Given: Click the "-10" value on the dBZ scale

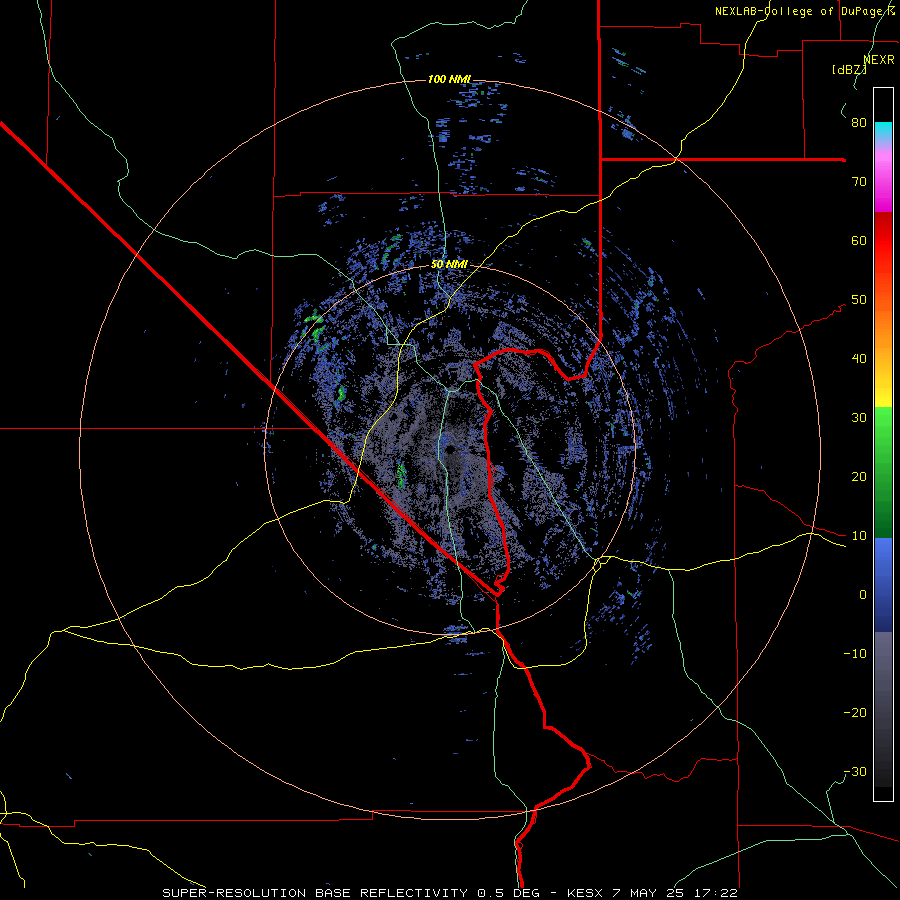Looking at the screenshot, I should tap(855, 654).
